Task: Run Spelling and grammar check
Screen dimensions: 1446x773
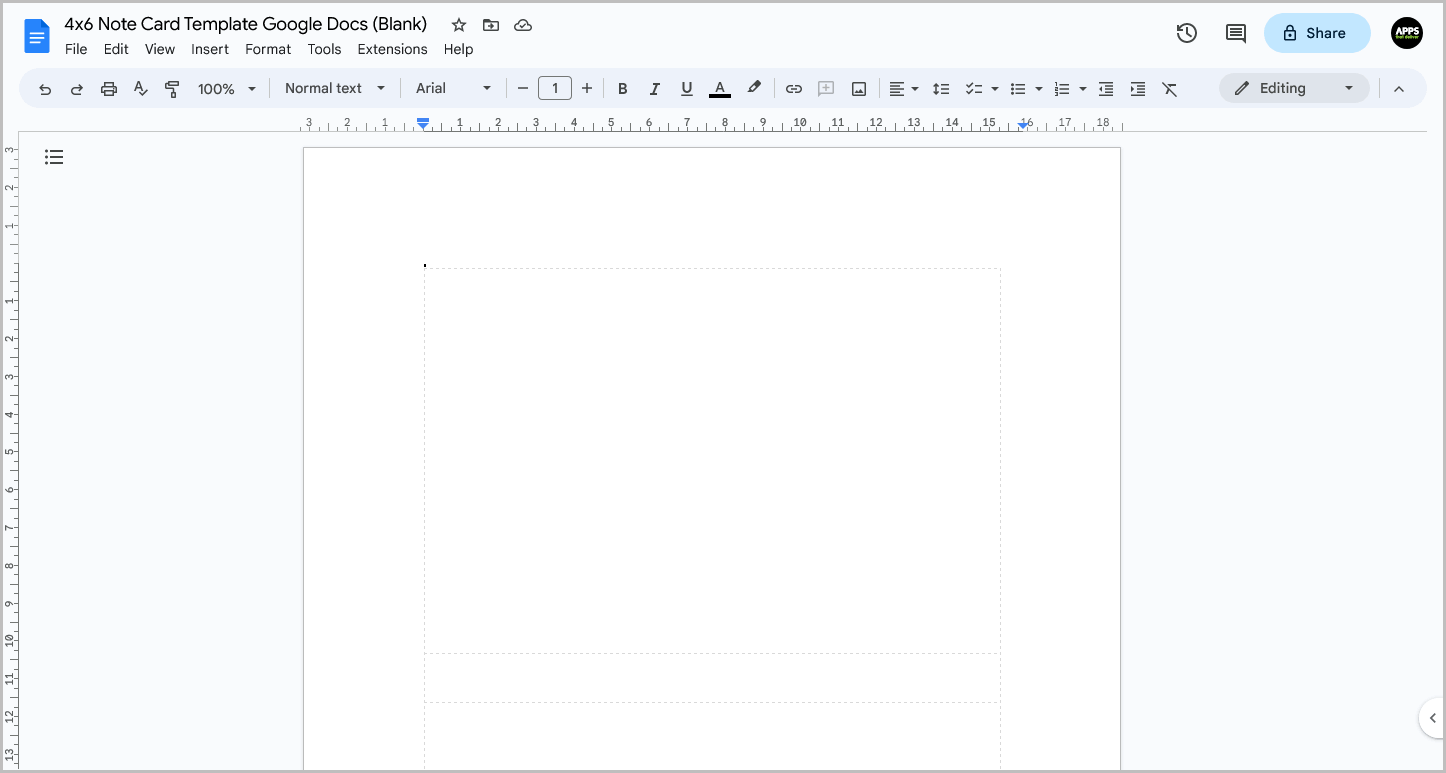Action: [x=140, y=88]
